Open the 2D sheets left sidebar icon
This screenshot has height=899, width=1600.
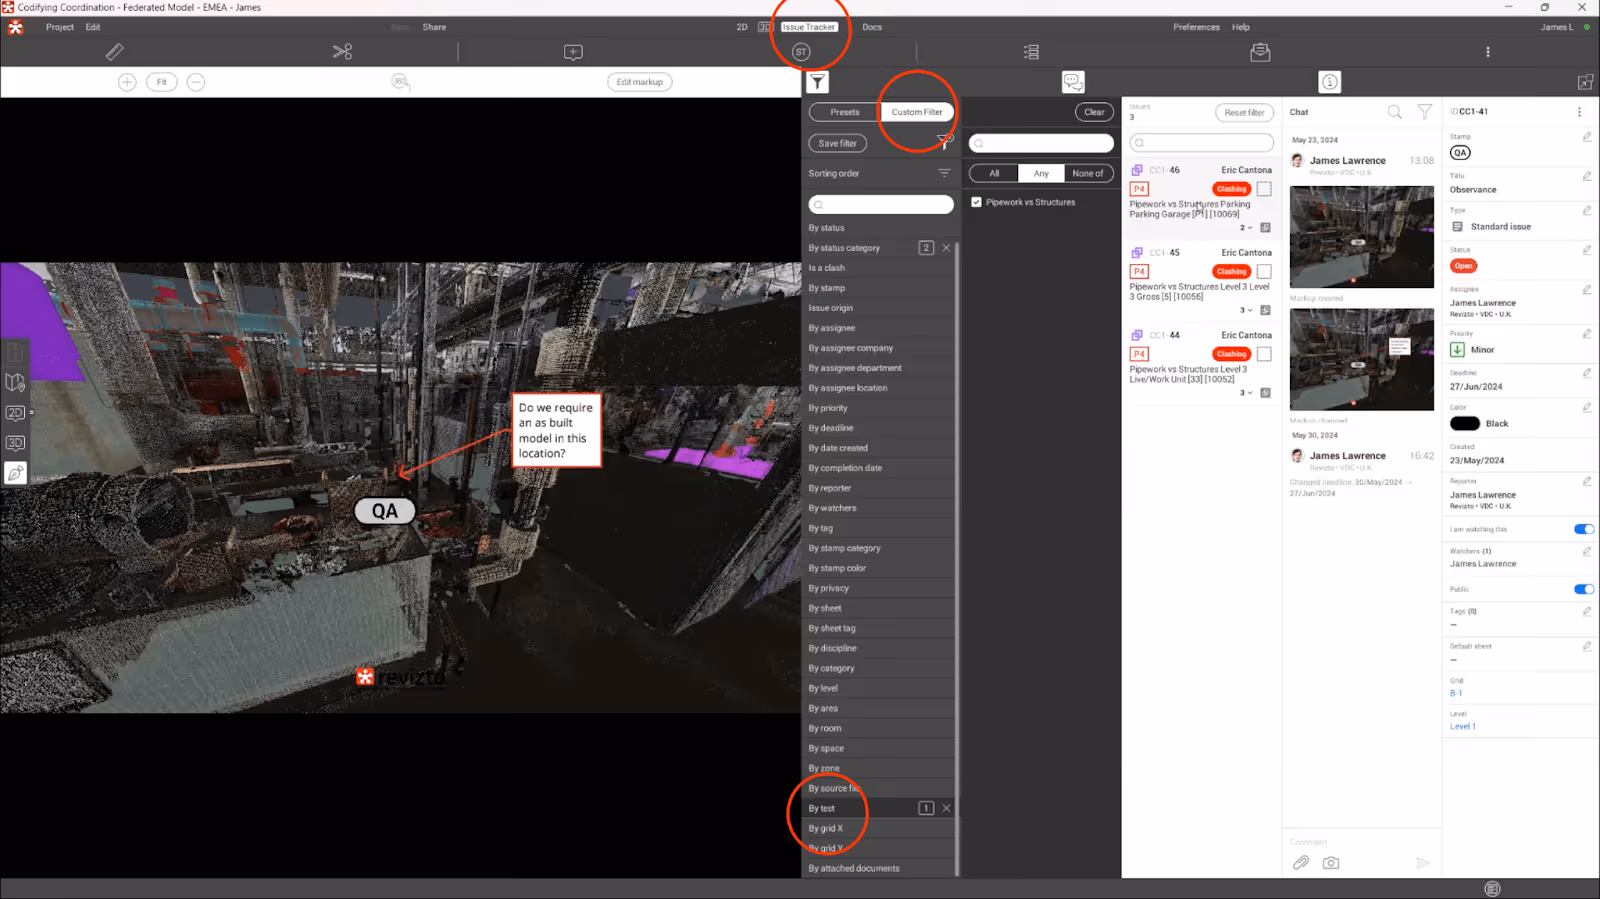(x=15, y=412)
